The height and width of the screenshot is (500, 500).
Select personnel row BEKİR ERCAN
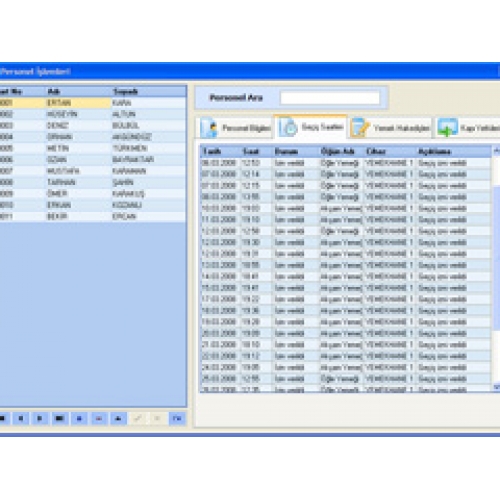[93, 216]
